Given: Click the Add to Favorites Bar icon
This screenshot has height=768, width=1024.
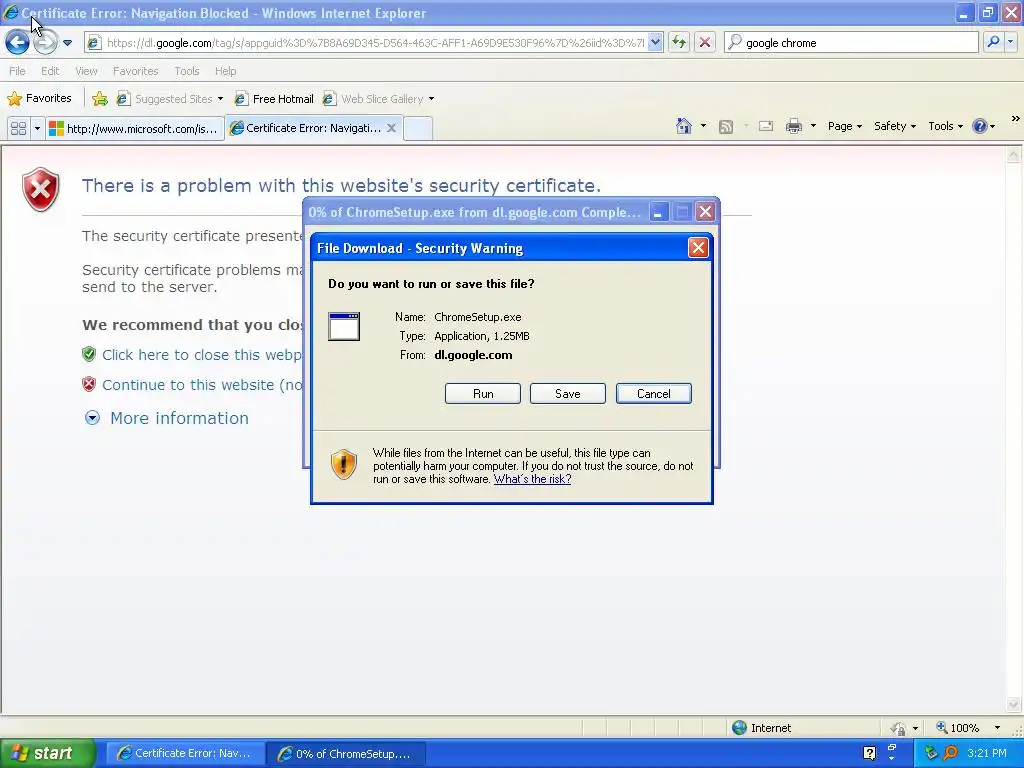Looking at the screenshot, I should pyautogui.click(x=99, y=99).
